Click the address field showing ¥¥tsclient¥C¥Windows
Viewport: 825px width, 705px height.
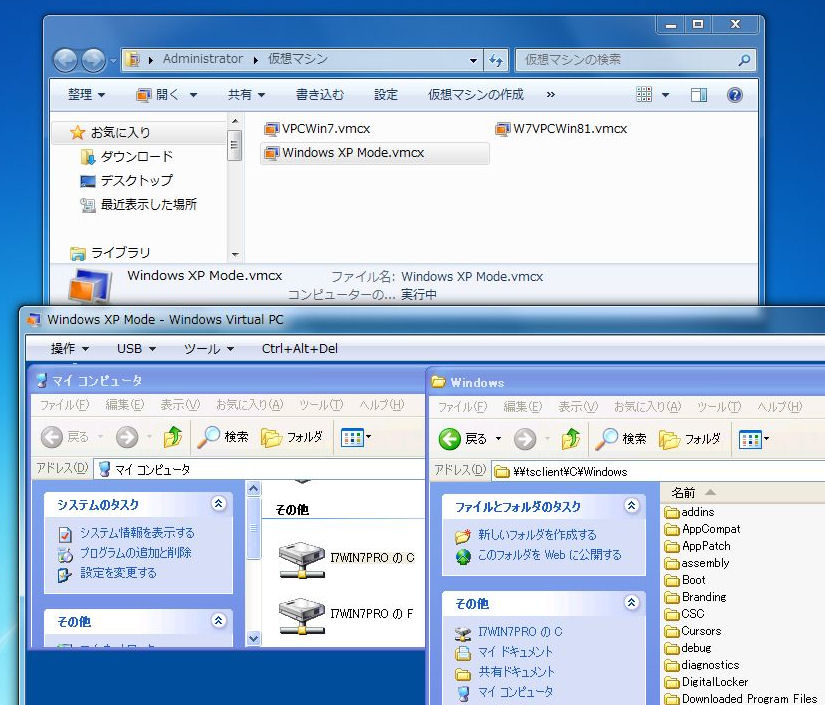pos(658,471)
